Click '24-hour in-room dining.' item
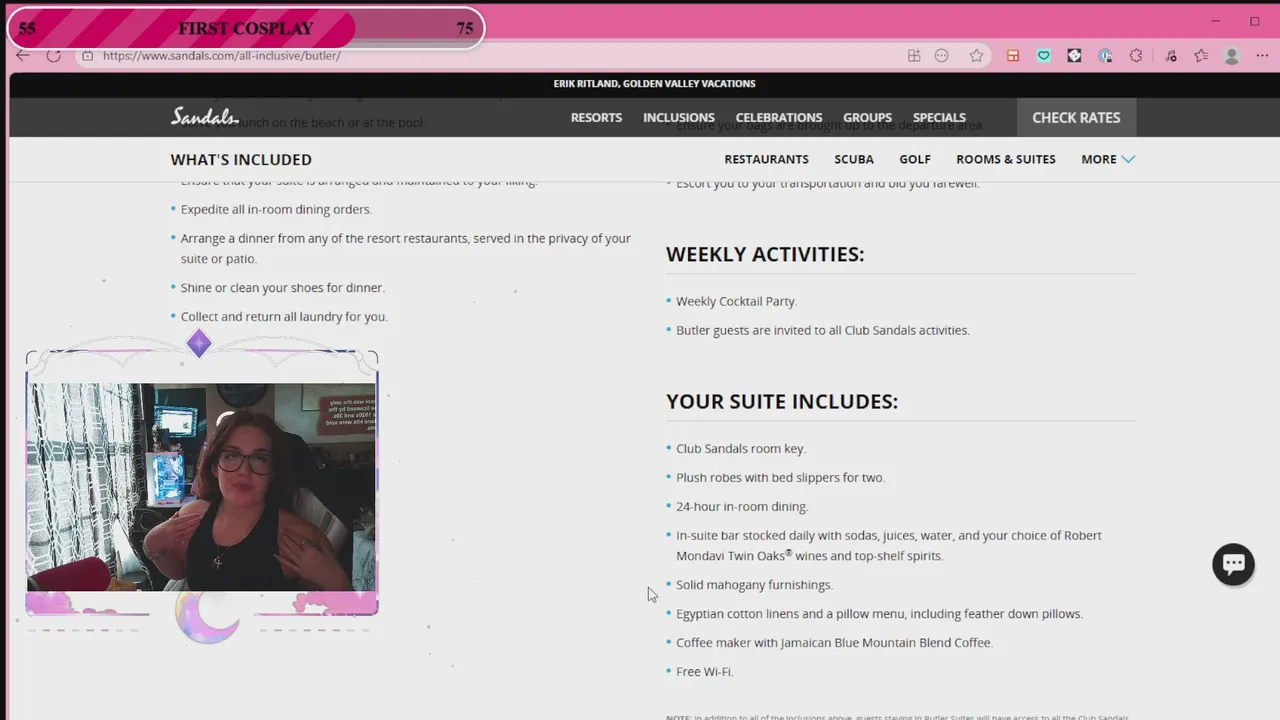 tap(742, 507)
